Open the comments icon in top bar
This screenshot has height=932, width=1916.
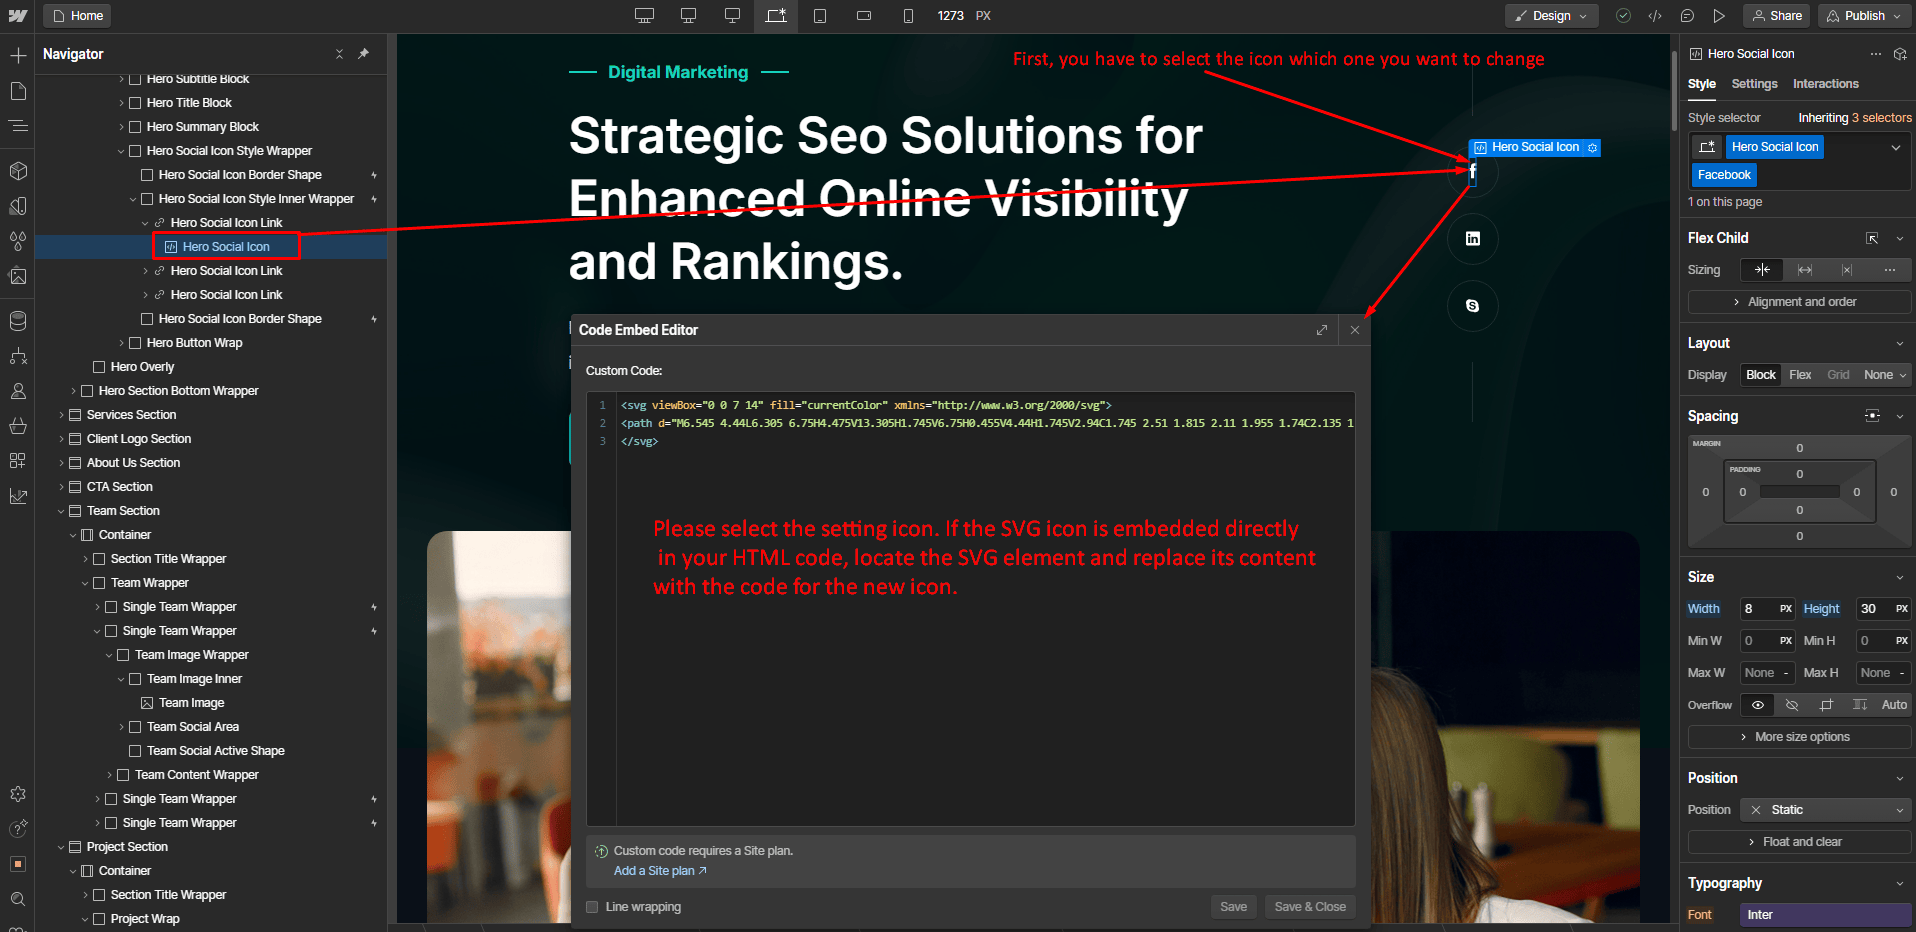point(1687,16)
